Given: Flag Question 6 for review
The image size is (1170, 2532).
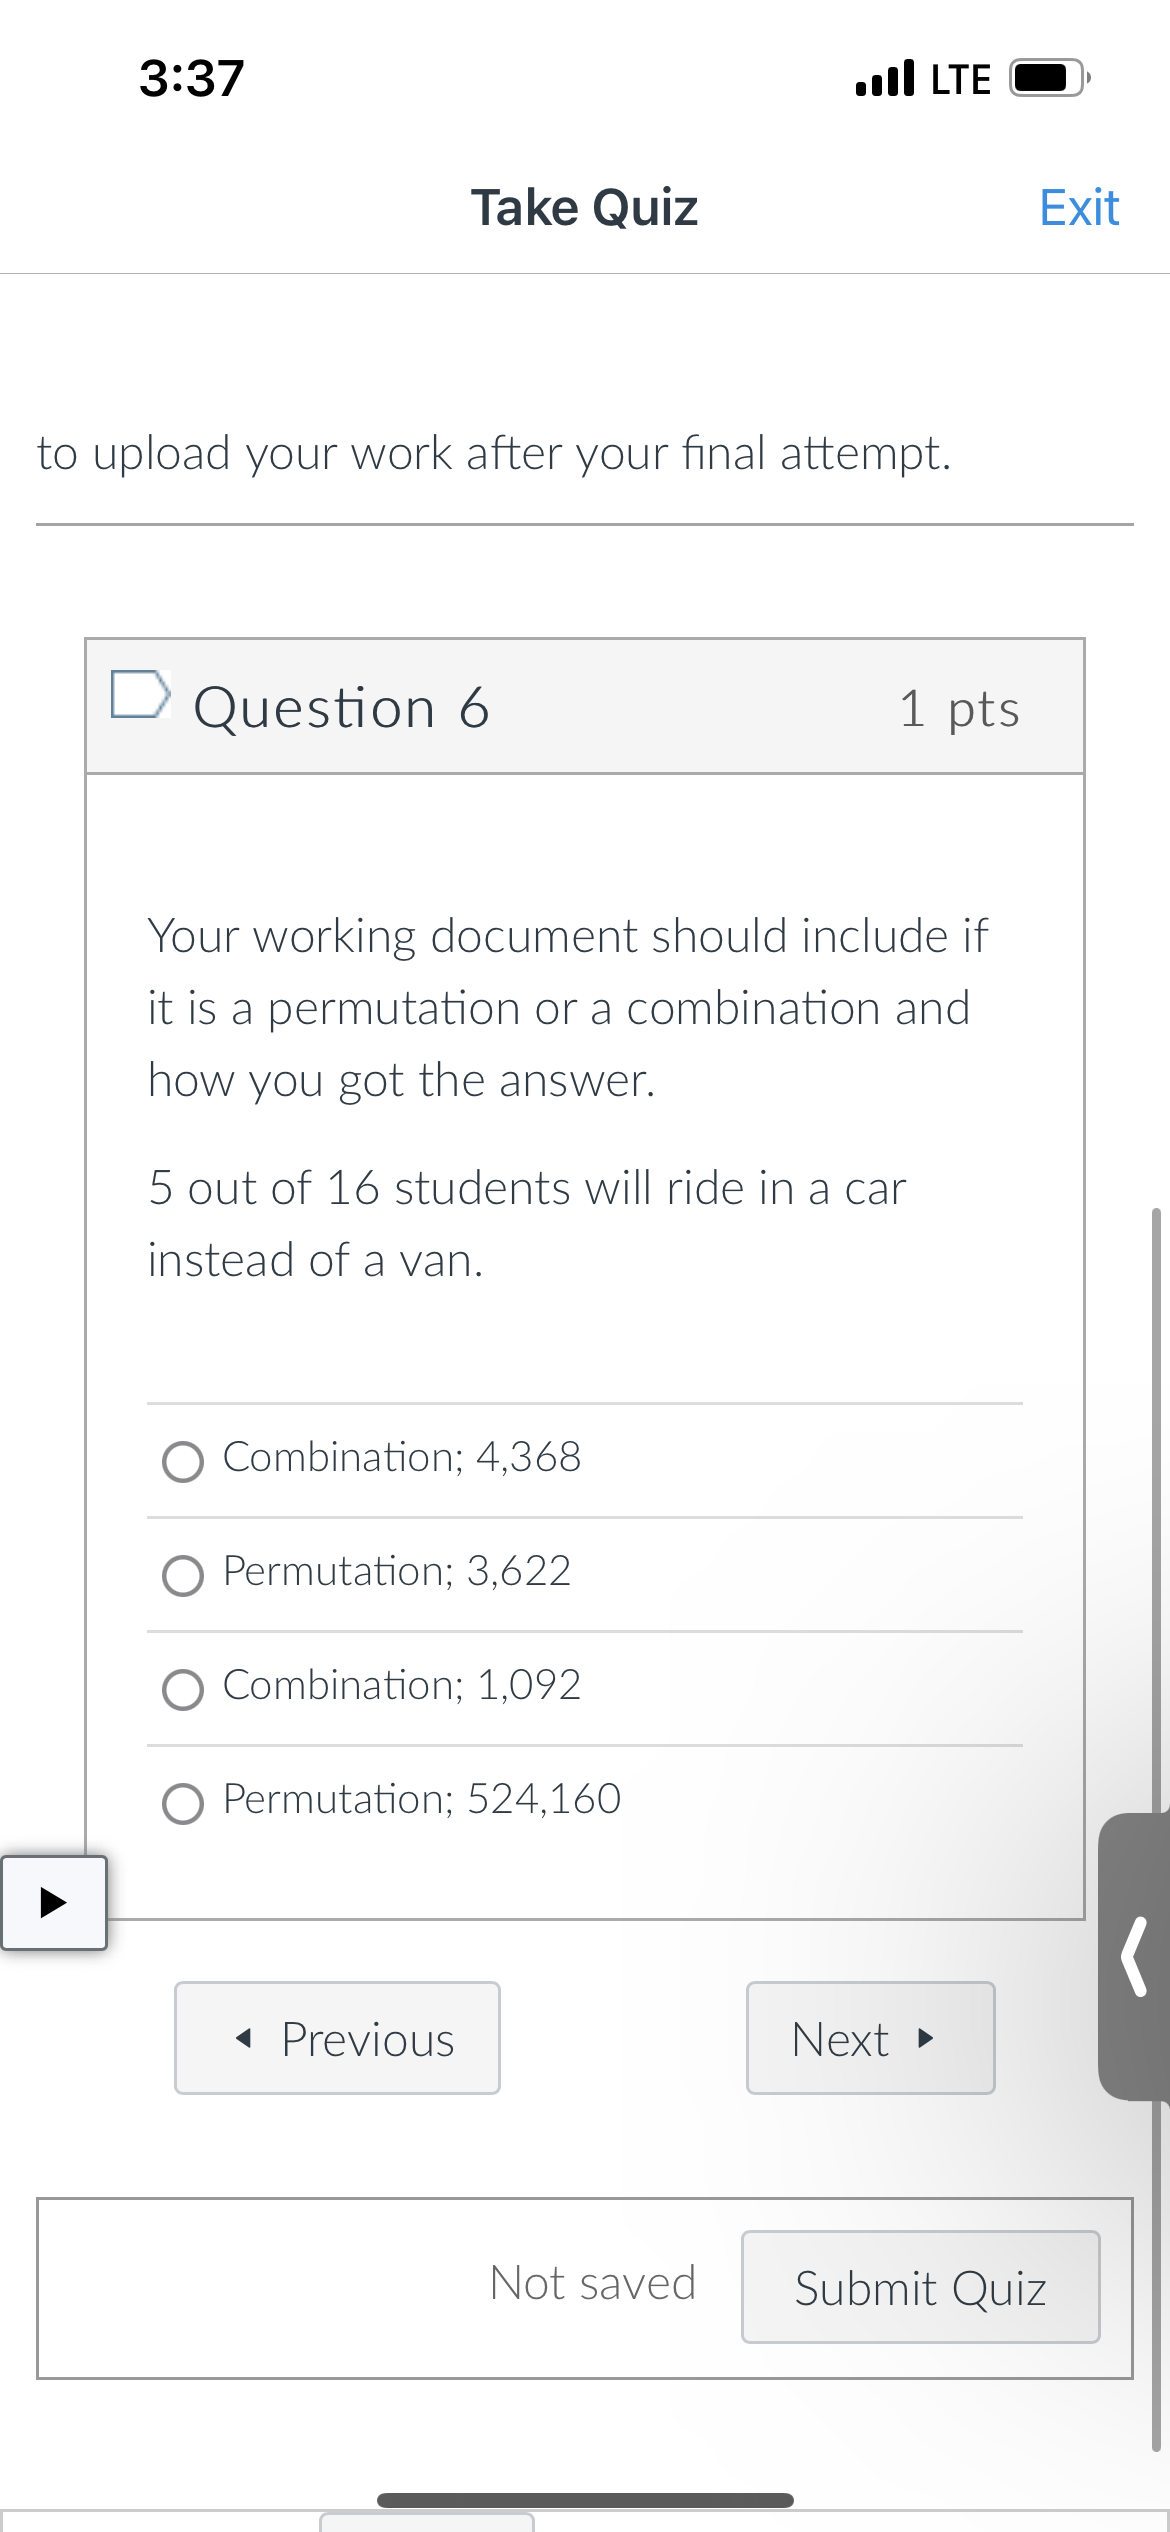Looking at the screenshot, I should click(139, 695).
